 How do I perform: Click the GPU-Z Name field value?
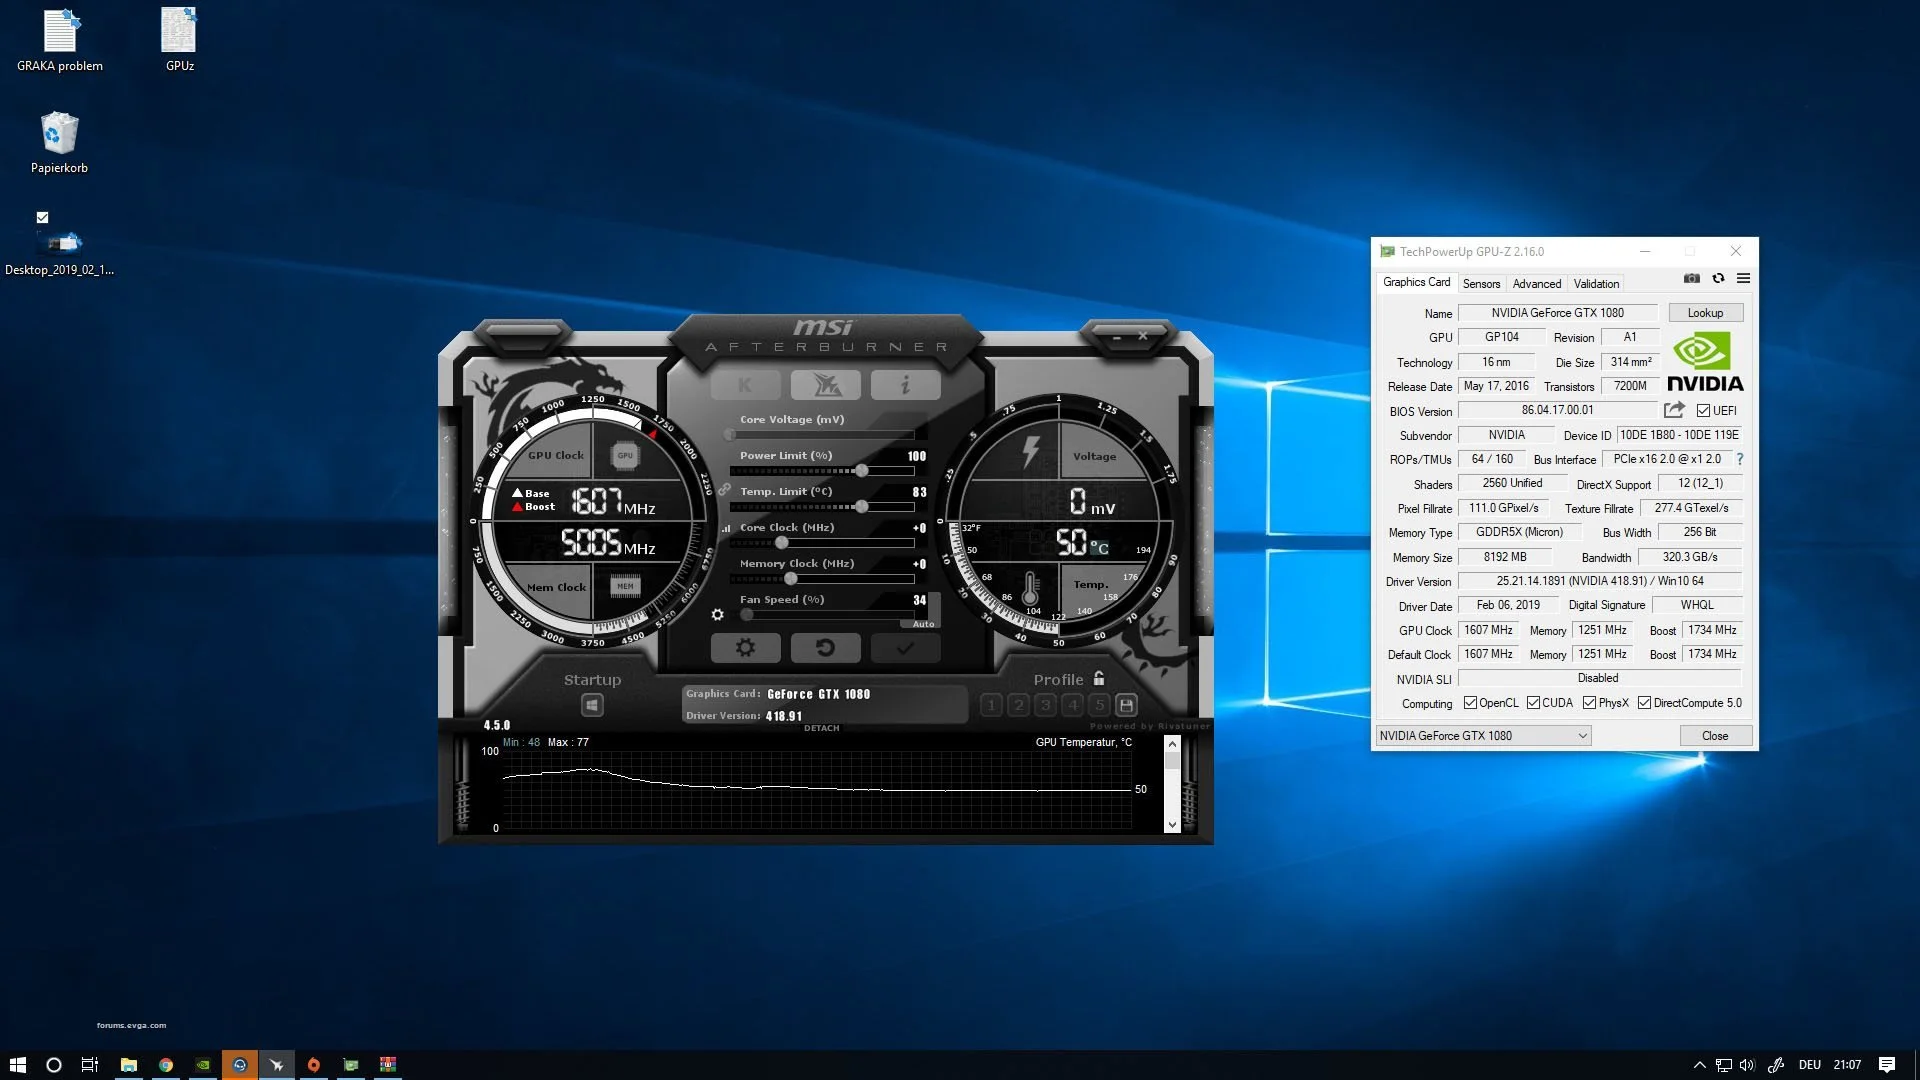click(1557, 313)
